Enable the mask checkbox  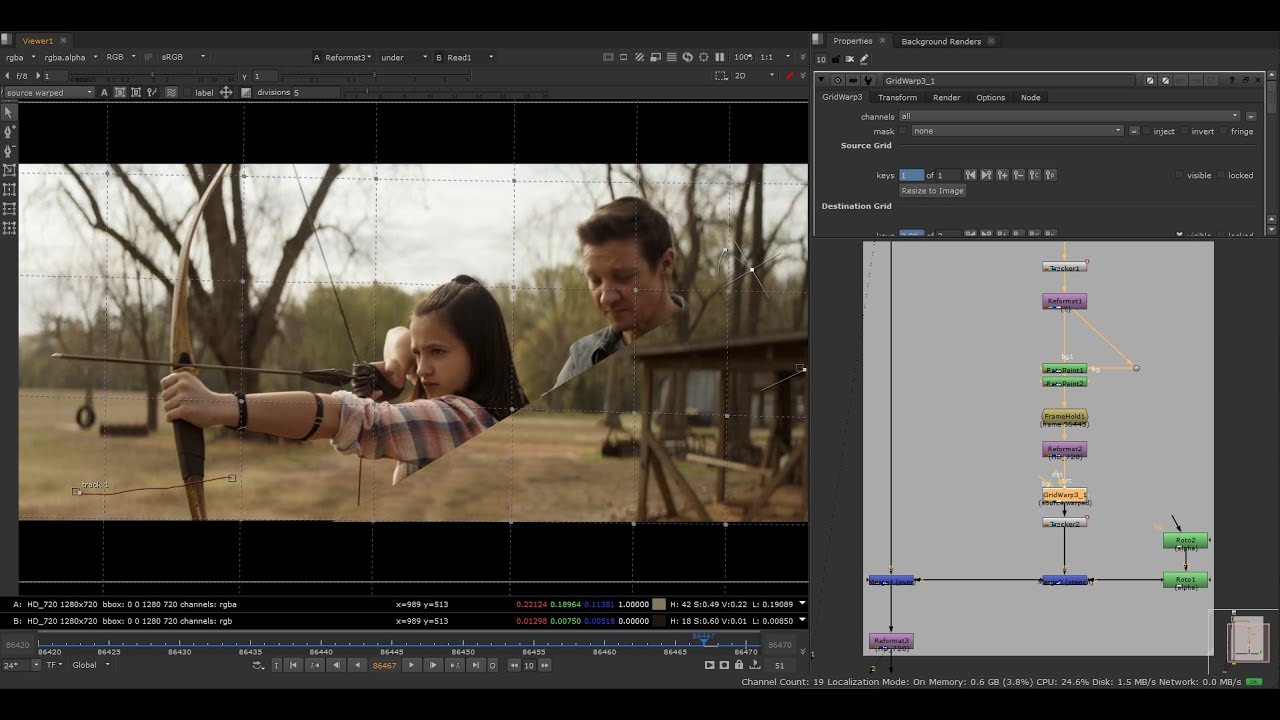(903, 131)
